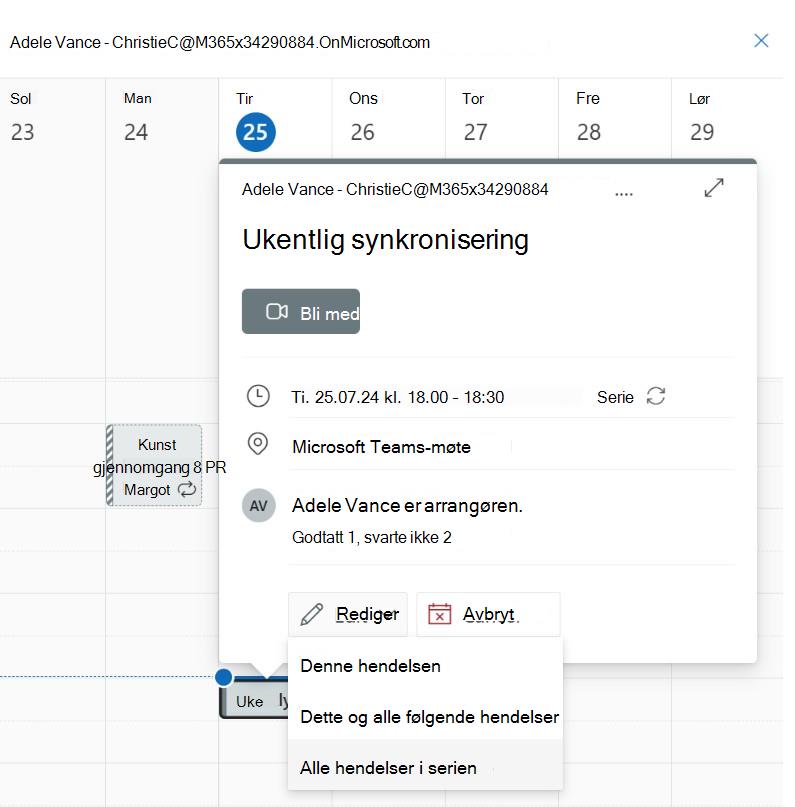This screenshot has width=795, height=807.
Task: Click the Ukentlig synkronisering event title
Action: point(385,240)
